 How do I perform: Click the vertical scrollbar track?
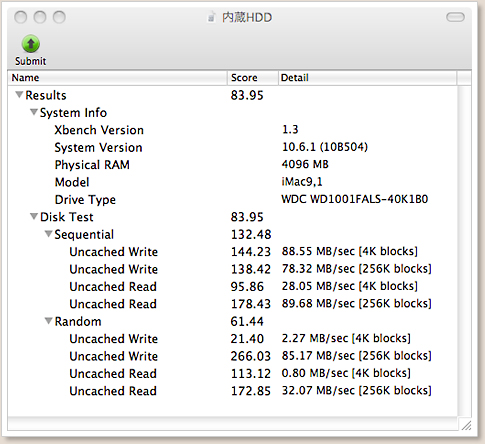(x=464, y=251)
